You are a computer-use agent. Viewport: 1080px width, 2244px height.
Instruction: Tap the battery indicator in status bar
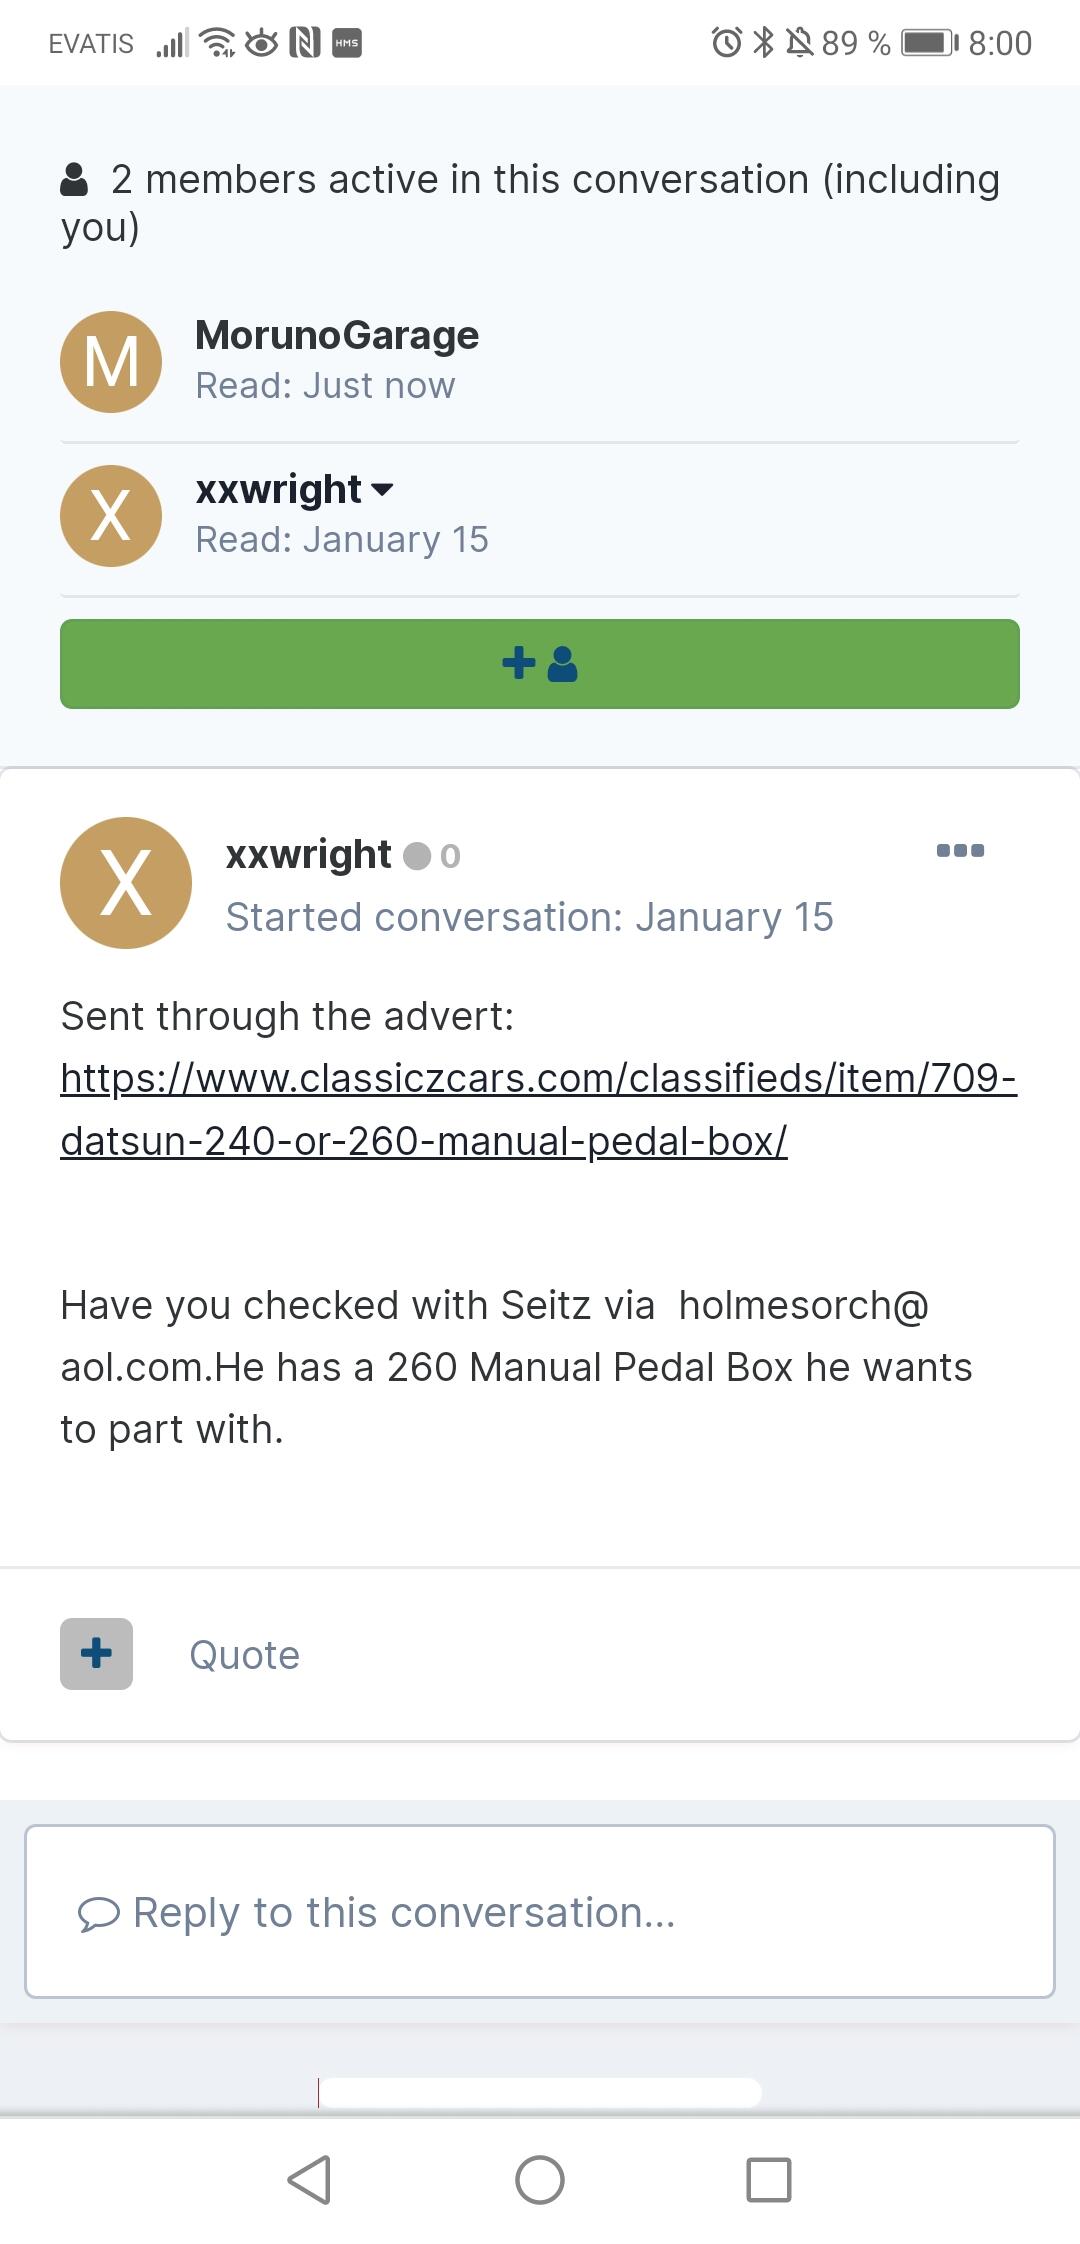tap(930, 43)
